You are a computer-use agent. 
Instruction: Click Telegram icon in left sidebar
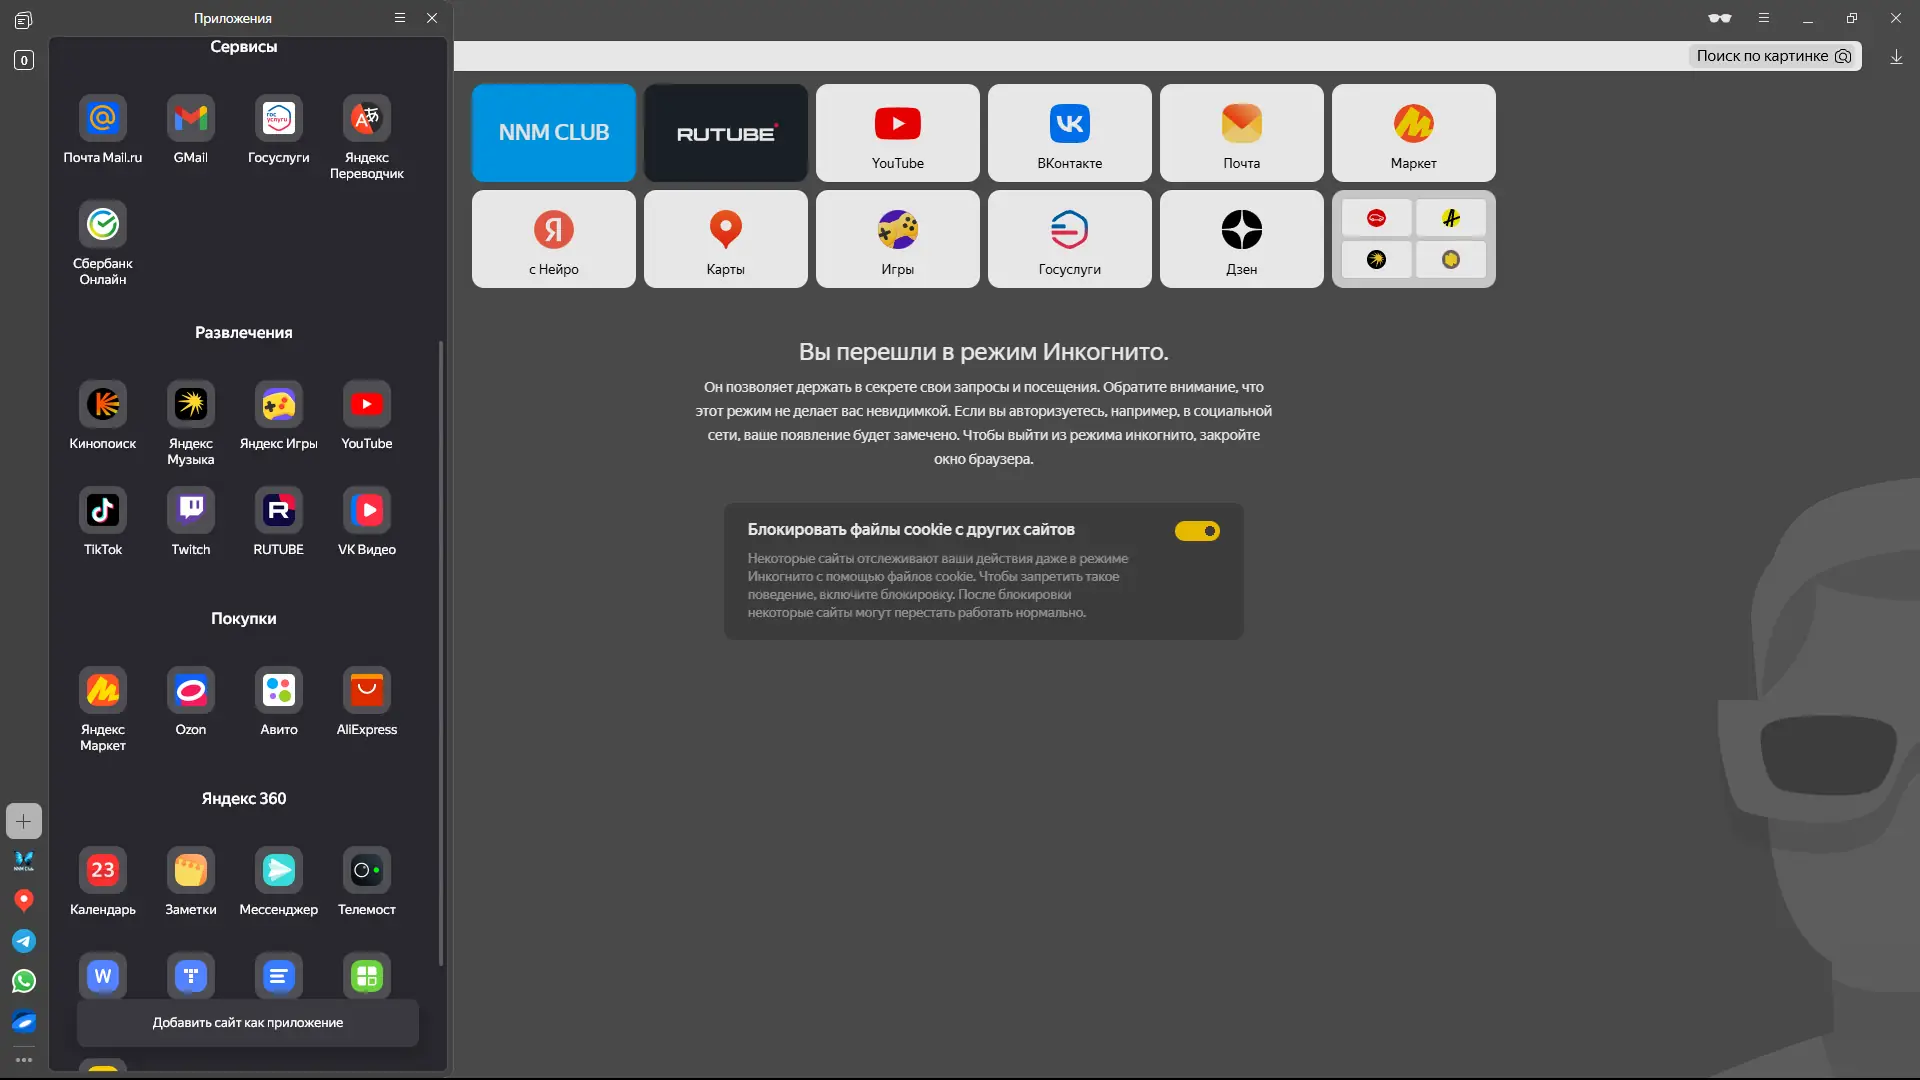pyautogui.click(x=24, y=941)
